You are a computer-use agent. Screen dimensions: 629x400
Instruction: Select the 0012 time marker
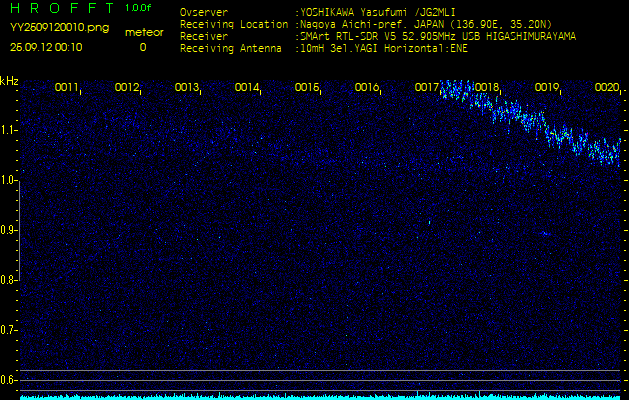pyautogui.click(x=127, y=88)
